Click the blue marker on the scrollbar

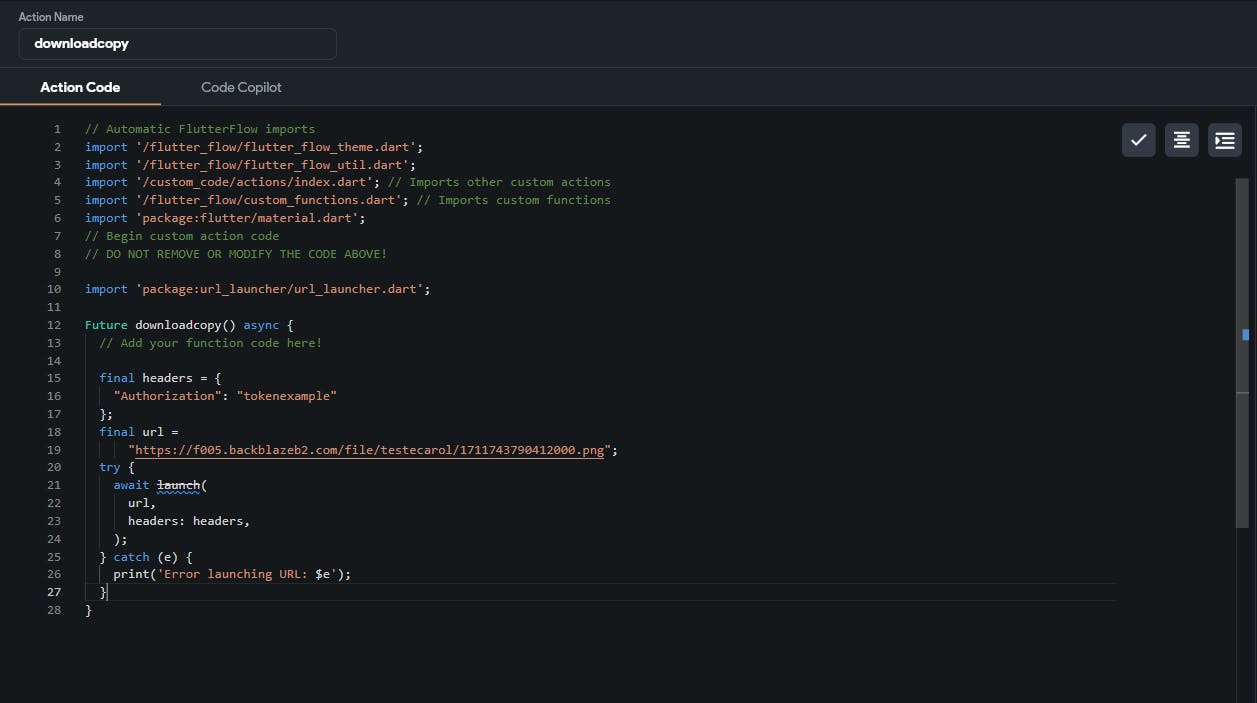click(1245, 335)
